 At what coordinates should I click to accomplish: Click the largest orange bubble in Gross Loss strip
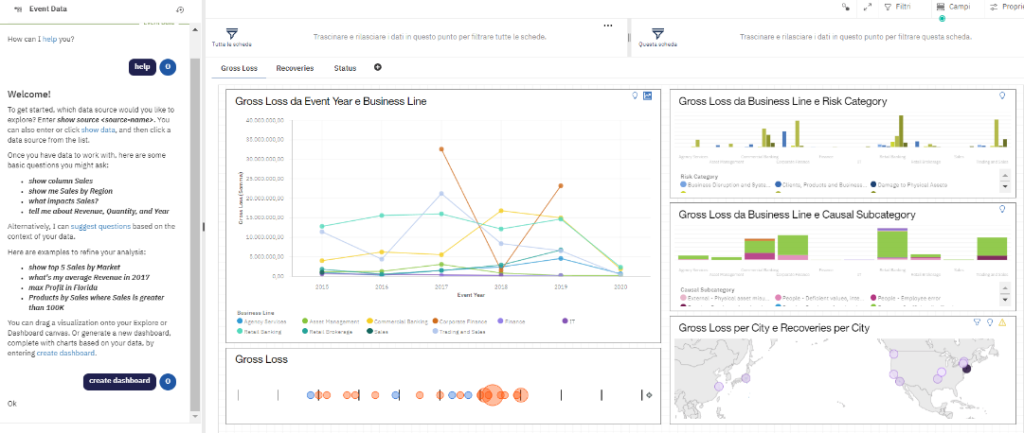click(x=490, y=395)
